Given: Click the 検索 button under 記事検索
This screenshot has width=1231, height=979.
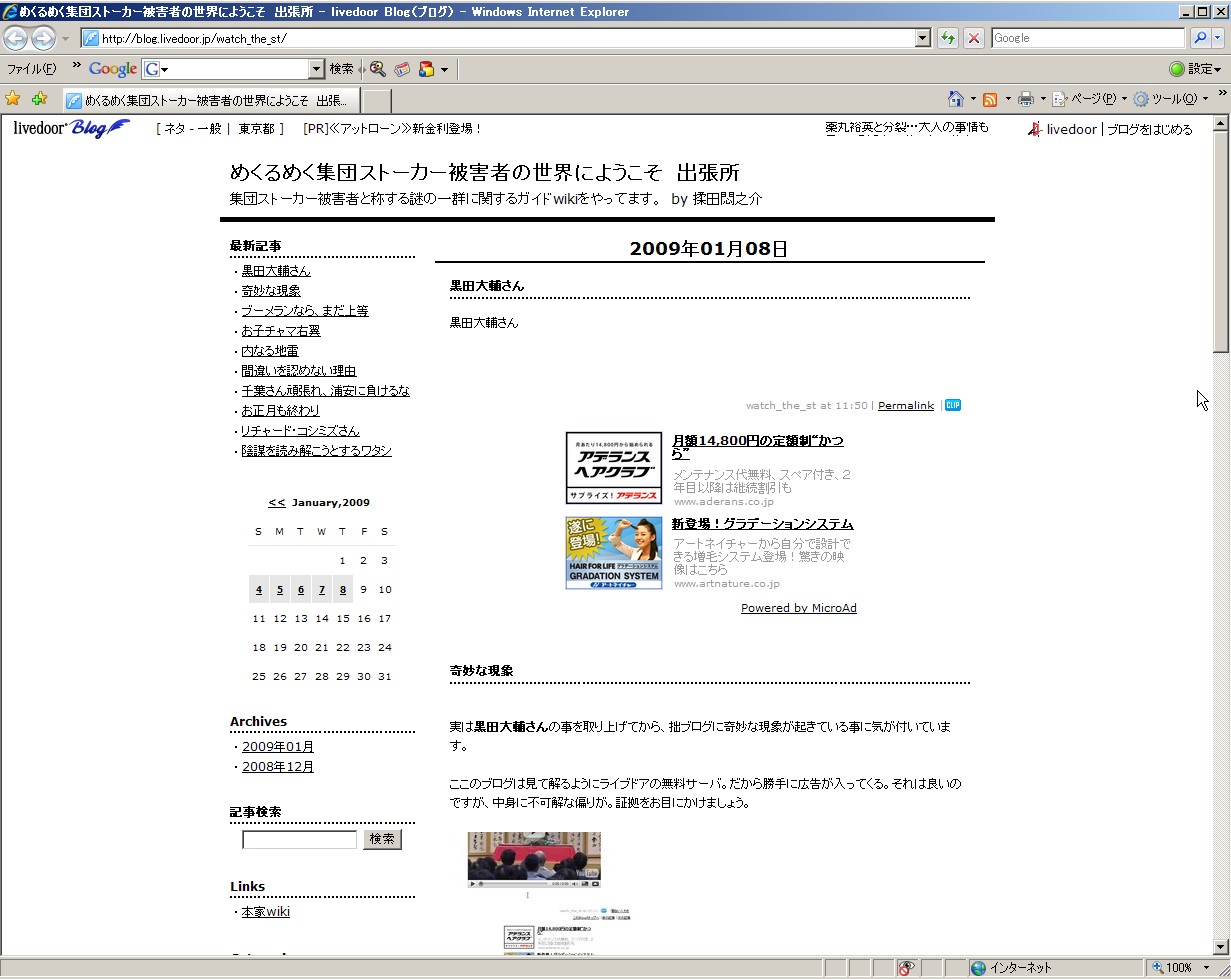Looking at the screenshot, I should (x=382, y=839).
